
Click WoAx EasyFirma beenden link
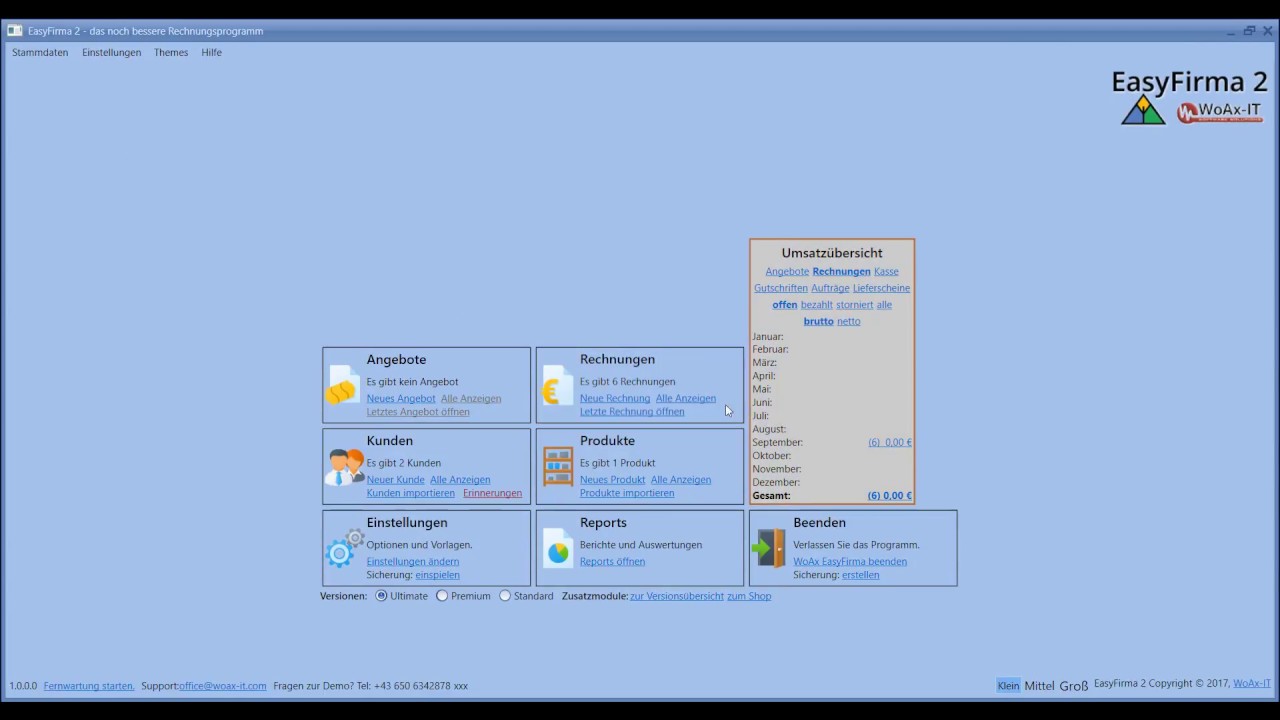tap(850, 562)
